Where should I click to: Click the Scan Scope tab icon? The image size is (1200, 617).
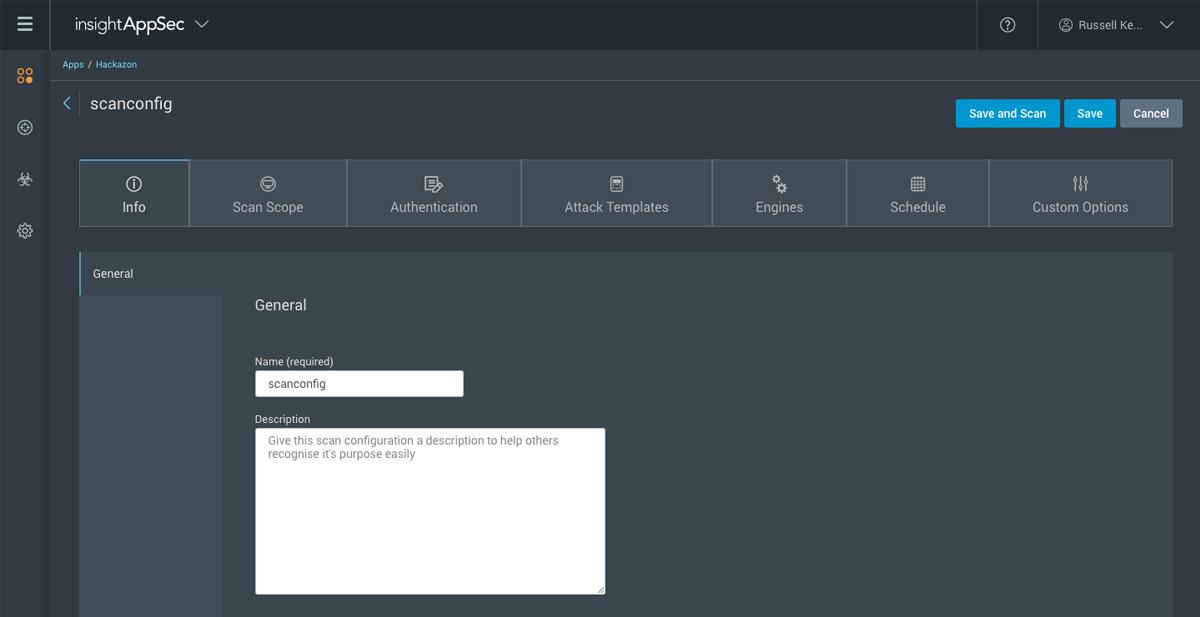tap(268, 184)
